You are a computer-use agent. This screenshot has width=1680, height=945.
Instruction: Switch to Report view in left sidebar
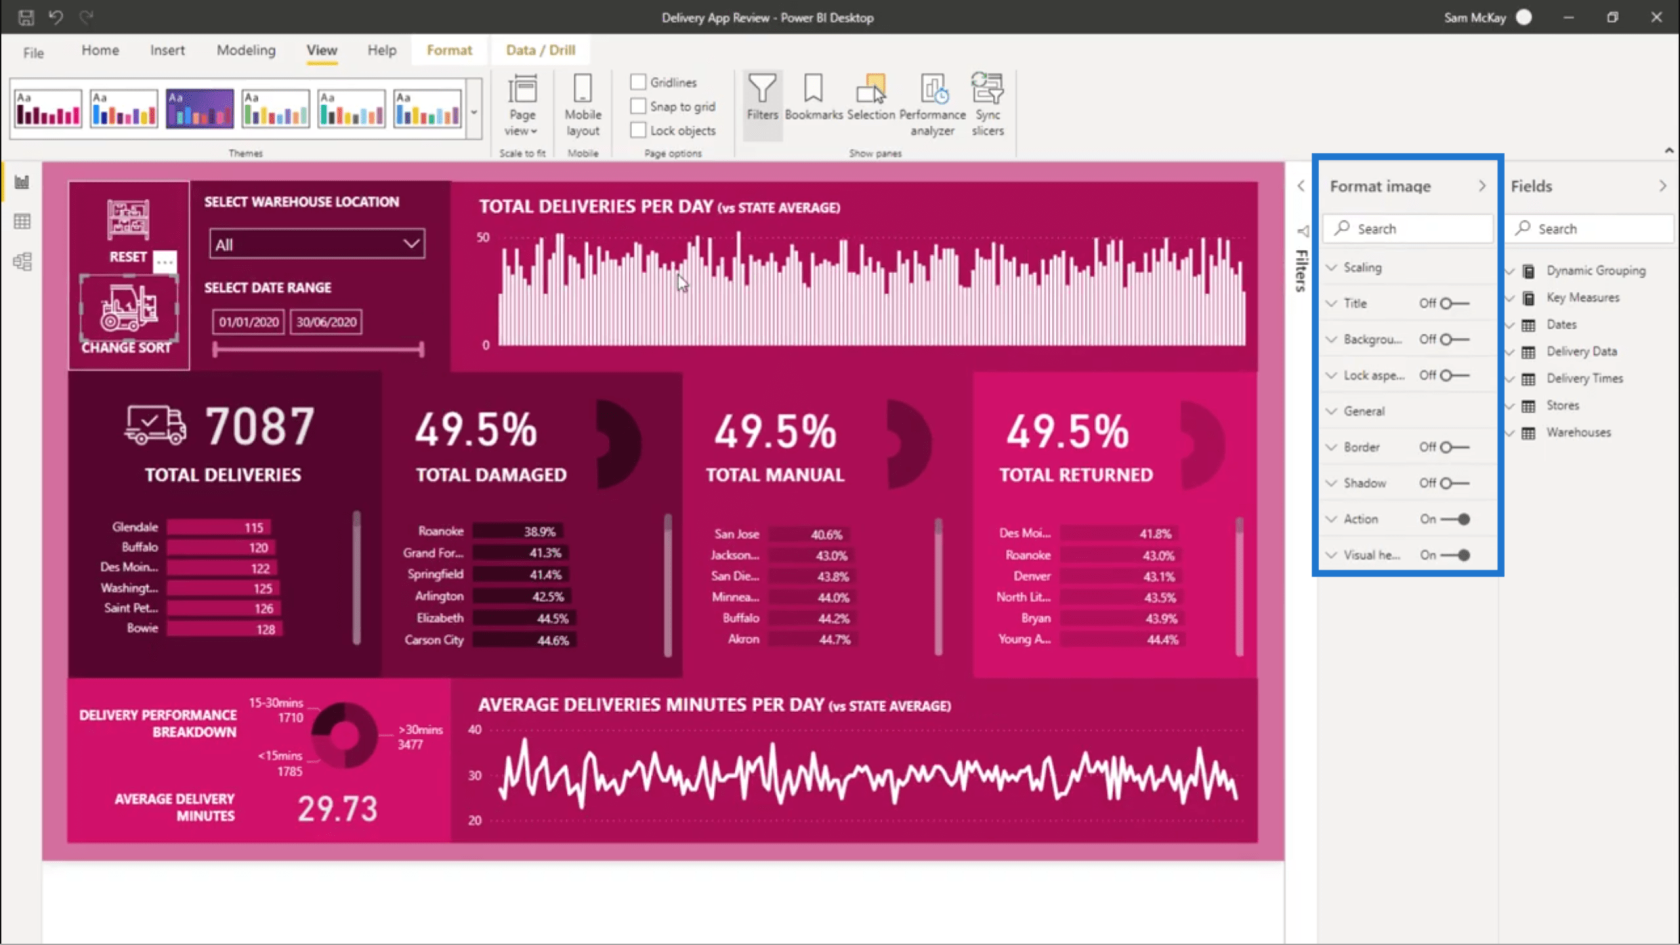(22, 182)
